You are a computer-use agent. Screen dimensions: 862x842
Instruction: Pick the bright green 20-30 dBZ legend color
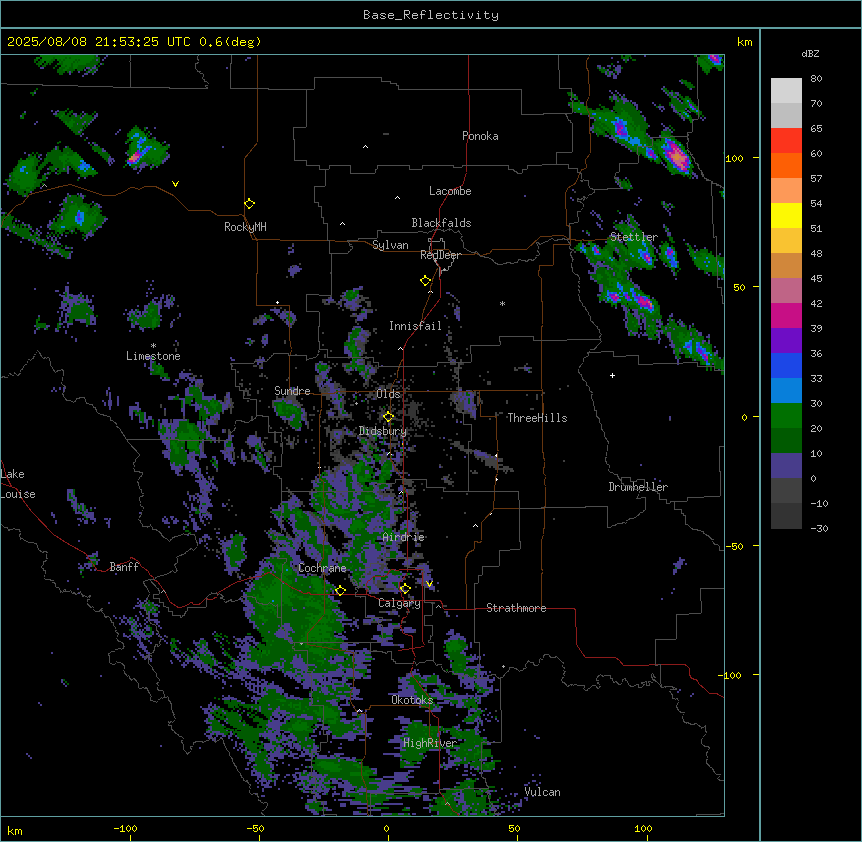pyautogui.click(x=786, y=416)
